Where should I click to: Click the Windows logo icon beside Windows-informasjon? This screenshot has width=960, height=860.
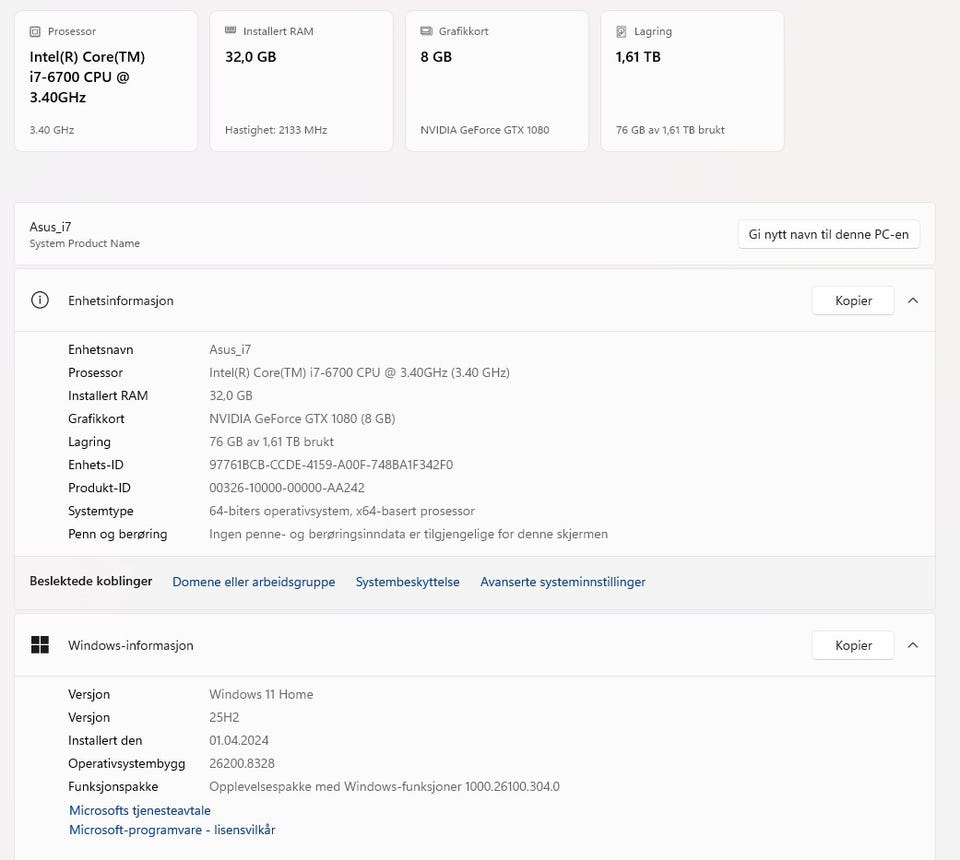[40, 645]
